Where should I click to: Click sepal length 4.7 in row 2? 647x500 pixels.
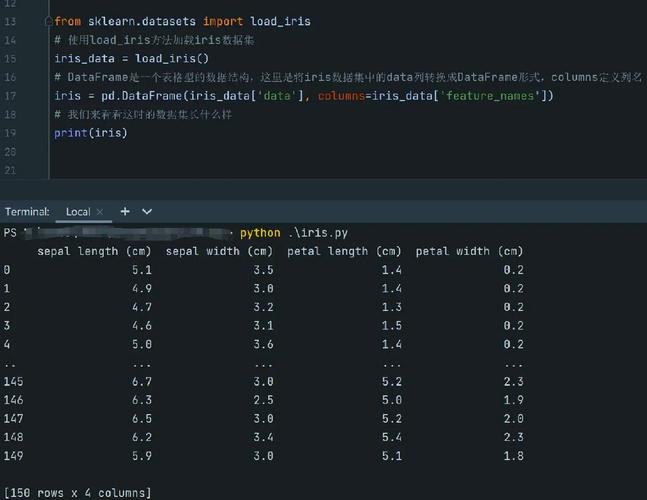pos(142,307)
